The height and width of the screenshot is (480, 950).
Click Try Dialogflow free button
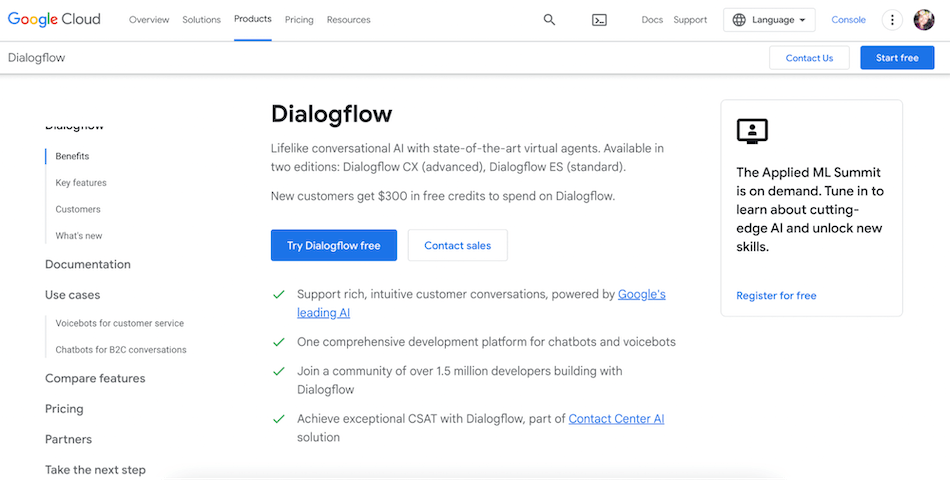[x=334, y=245]
